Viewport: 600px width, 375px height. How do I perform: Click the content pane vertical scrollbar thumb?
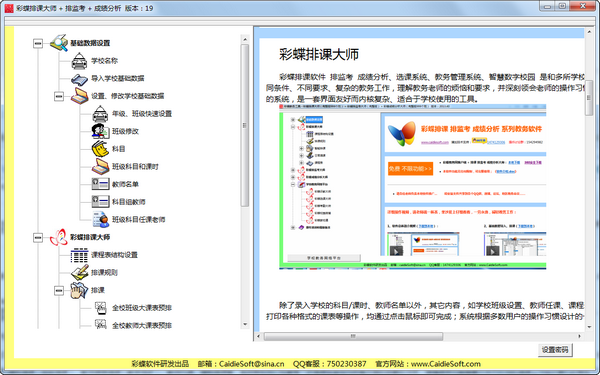pos(589,98)
